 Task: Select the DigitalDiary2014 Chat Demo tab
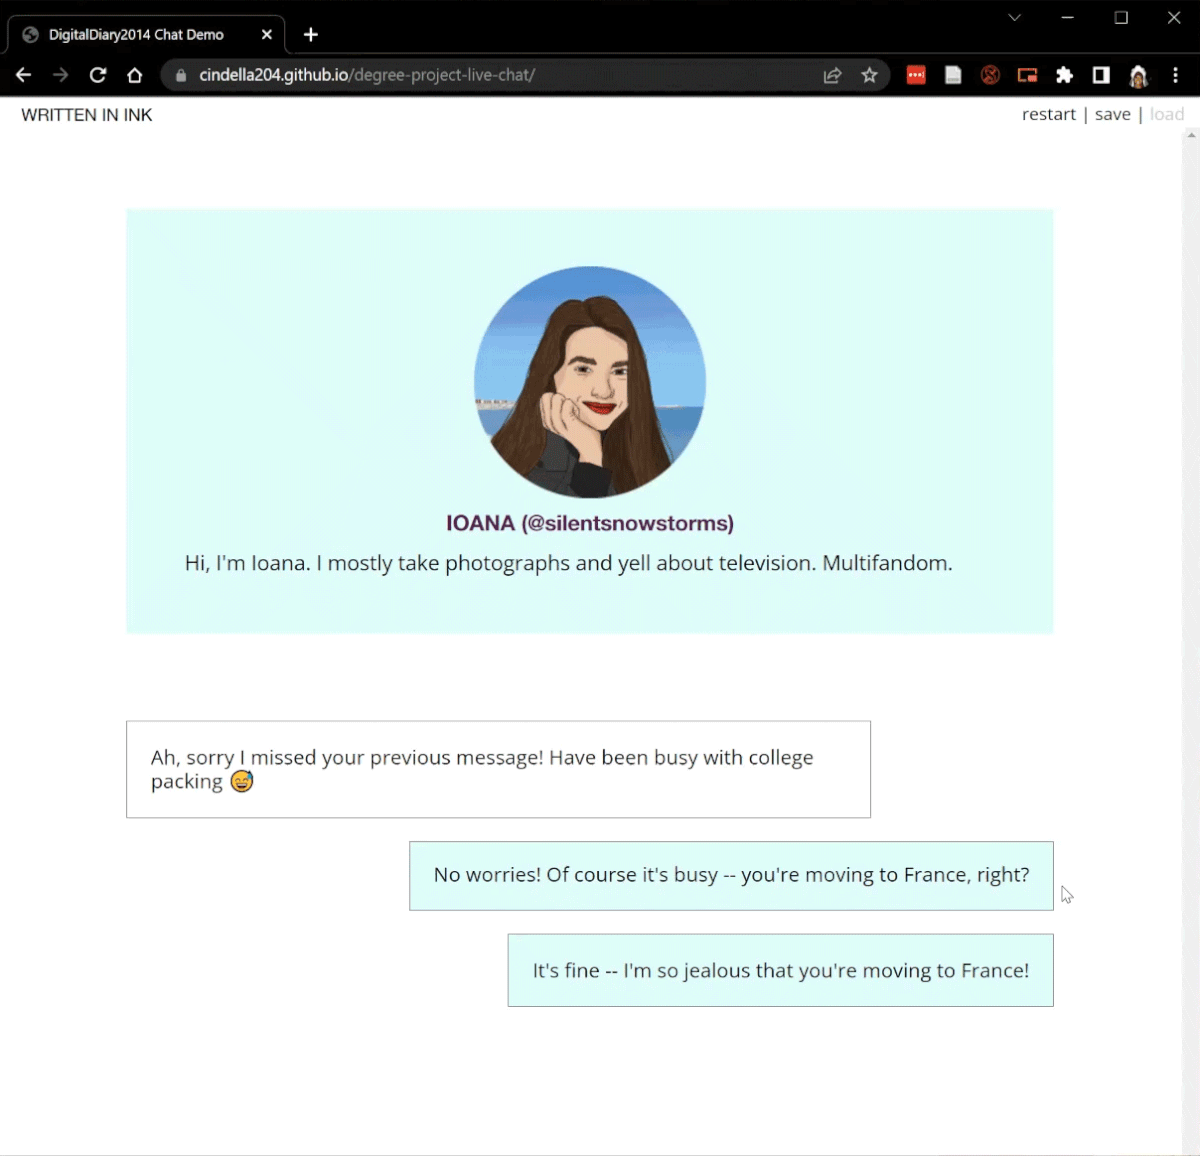coord(147,34)
